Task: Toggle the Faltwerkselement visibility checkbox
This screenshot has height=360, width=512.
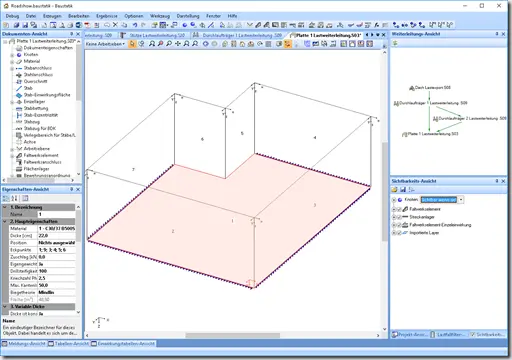Action: (x=399, y=209)
